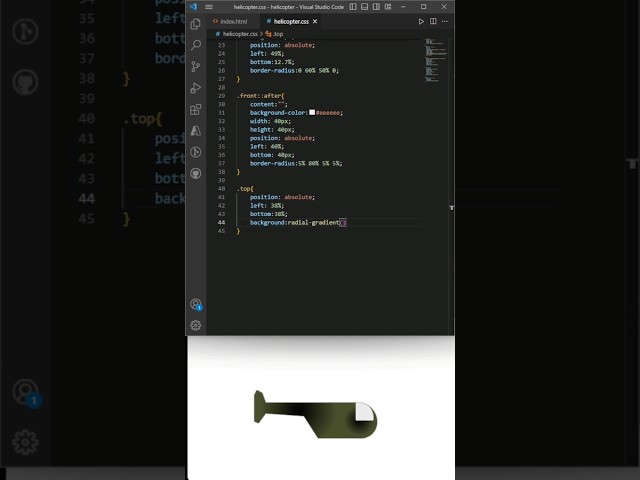Open the More Actions ellipsis menu
Screen dimensions: 640x480
pos(445,21)
